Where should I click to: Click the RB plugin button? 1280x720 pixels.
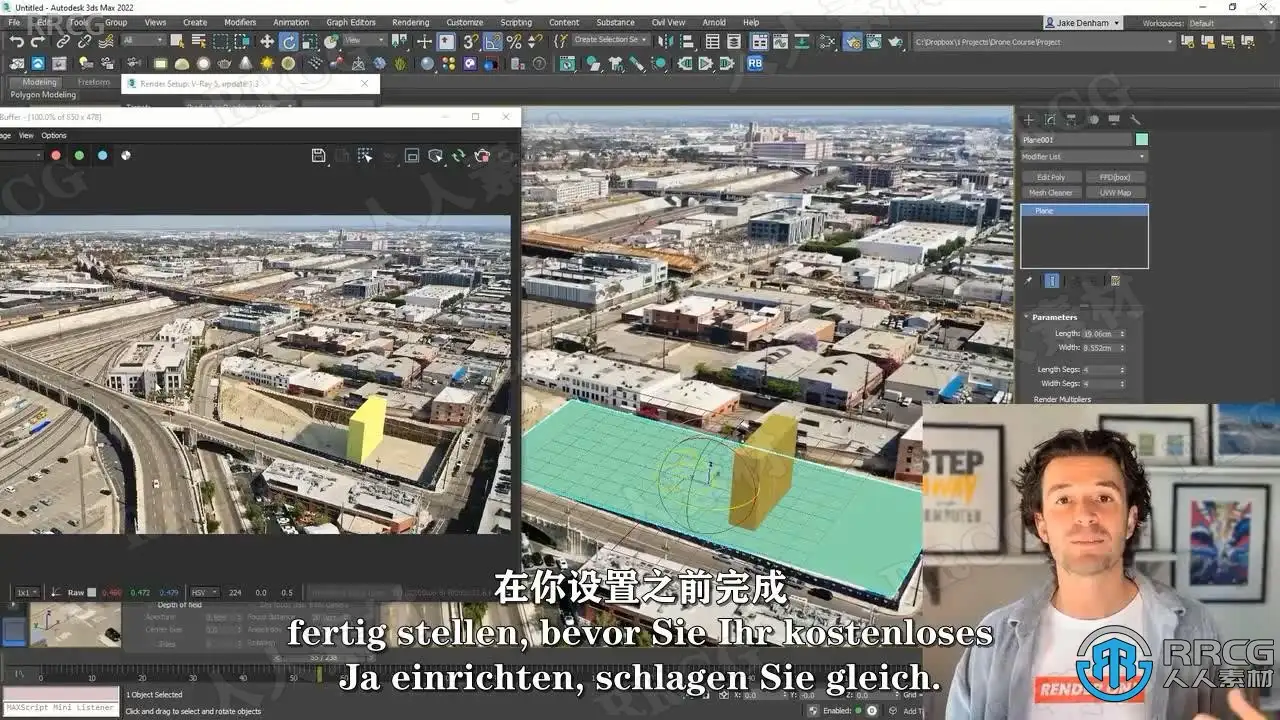pyautogui.click(x=755, y=63)
